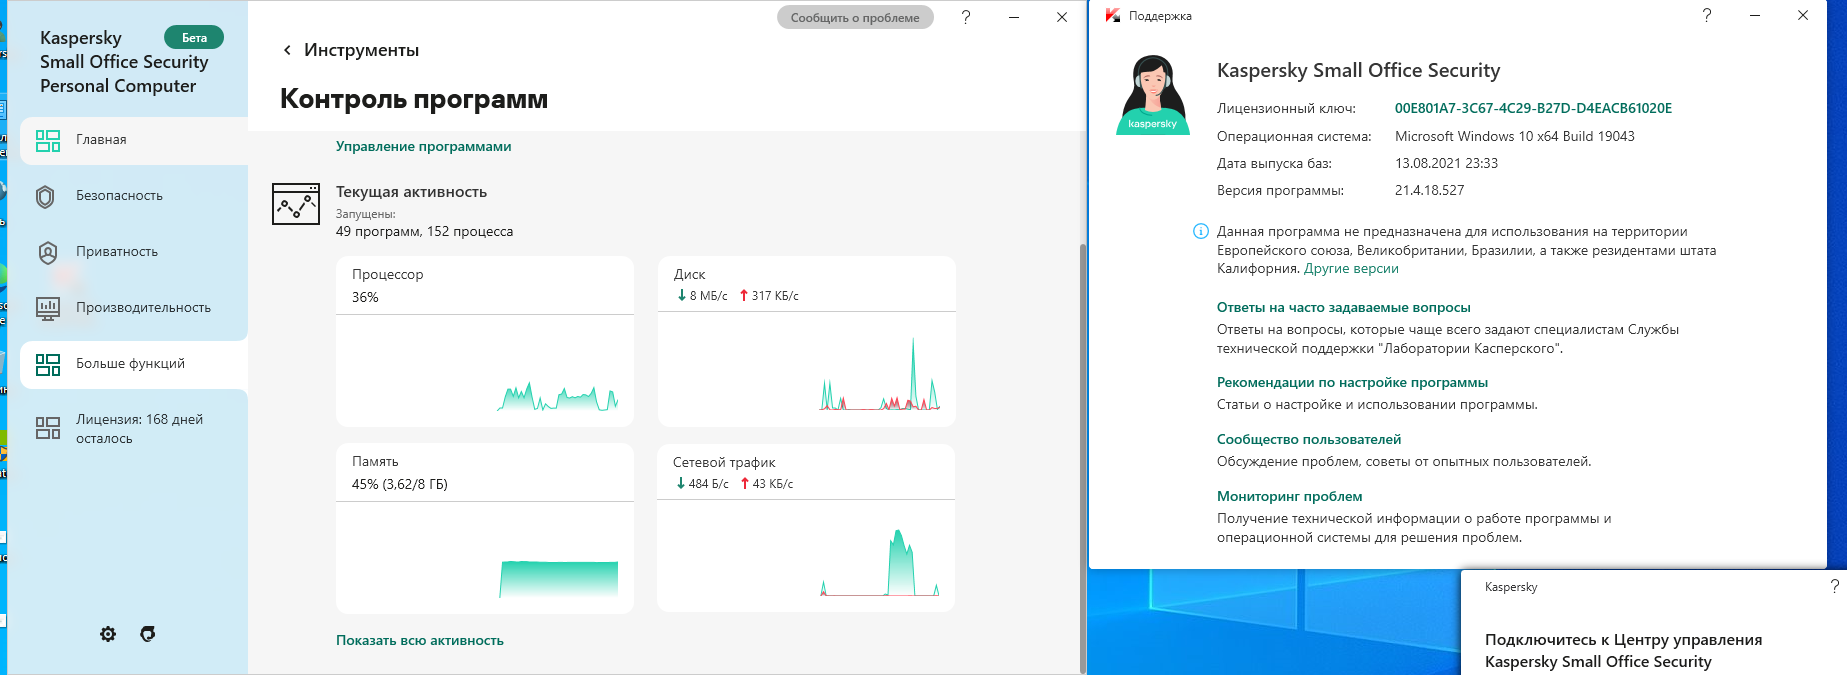Click the Производительность monitor icon
1847x675 pixels.
click(x=48, y=308)
